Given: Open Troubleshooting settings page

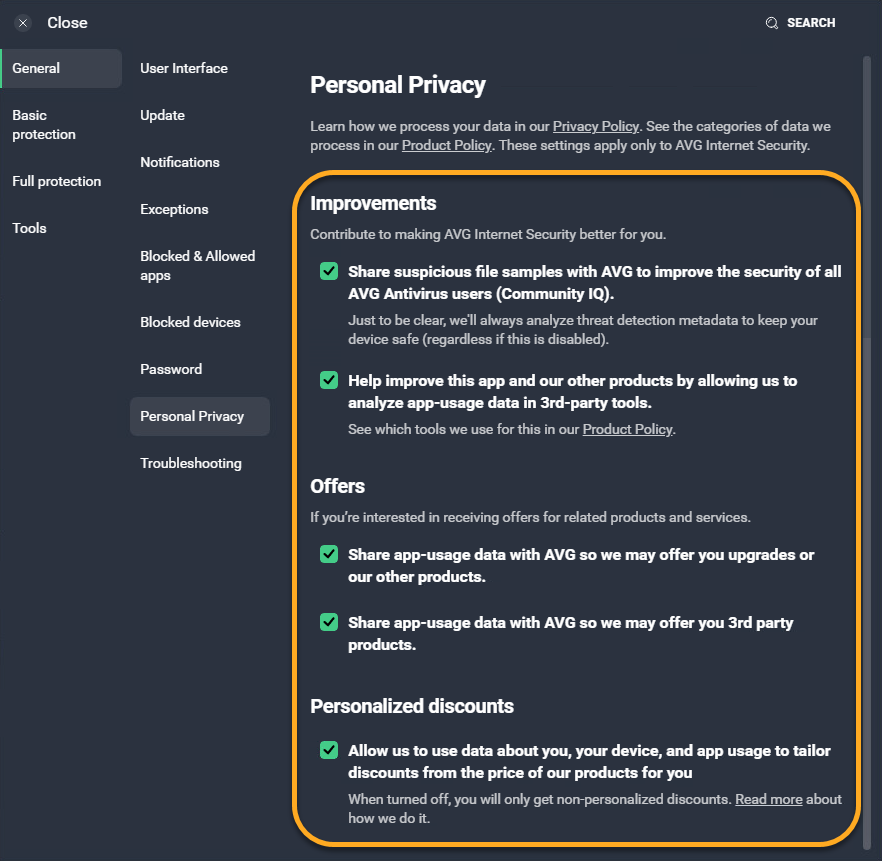Looking at the screenshot, I should pyautogui.click(x=191, y=463).
